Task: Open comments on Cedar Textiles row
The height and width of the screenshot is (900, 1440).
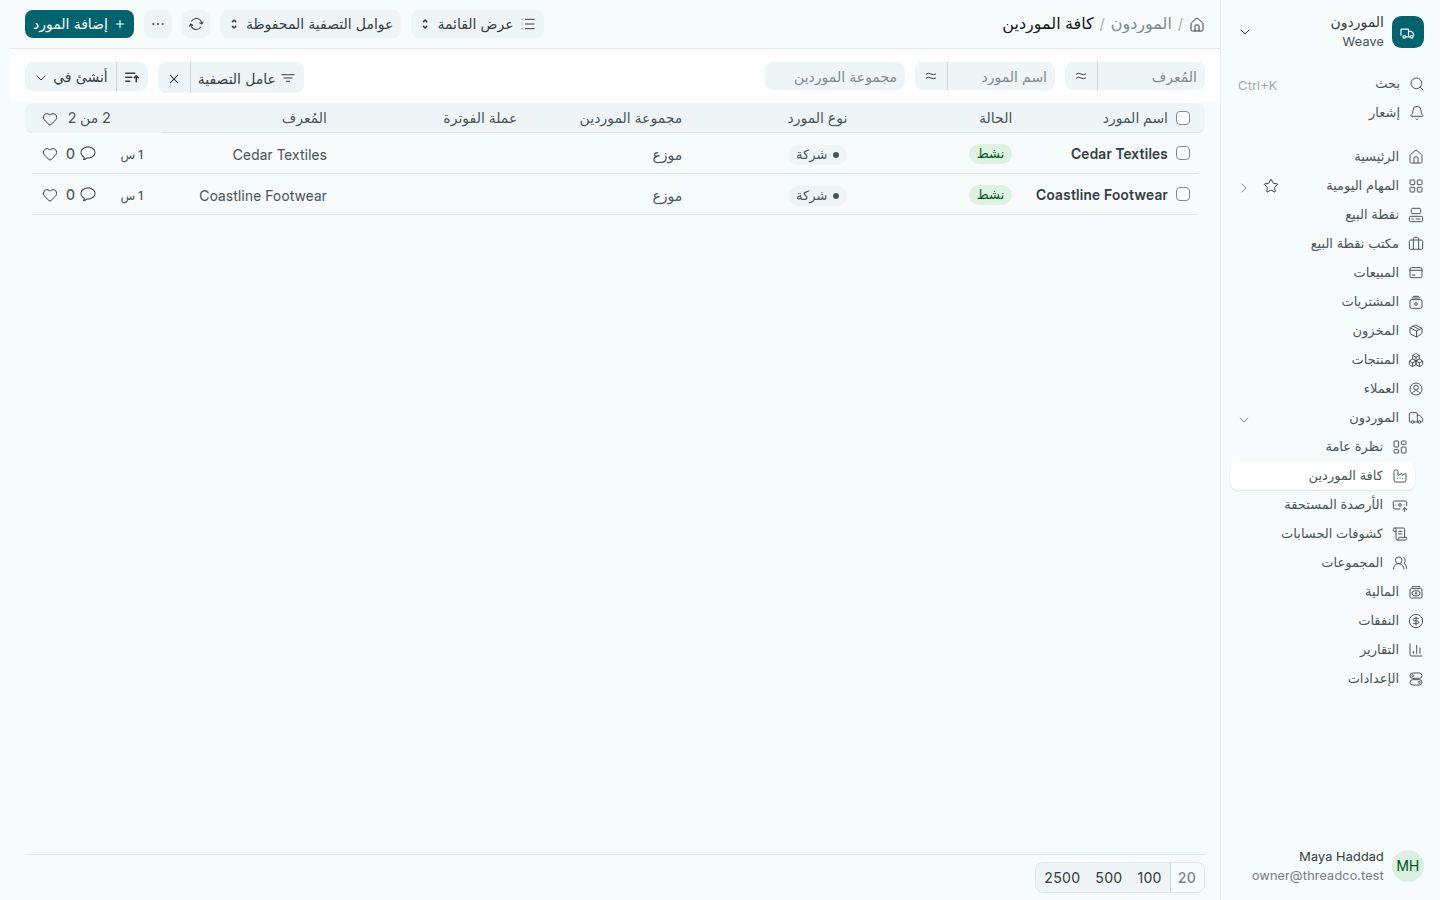Action: (88, 154)
